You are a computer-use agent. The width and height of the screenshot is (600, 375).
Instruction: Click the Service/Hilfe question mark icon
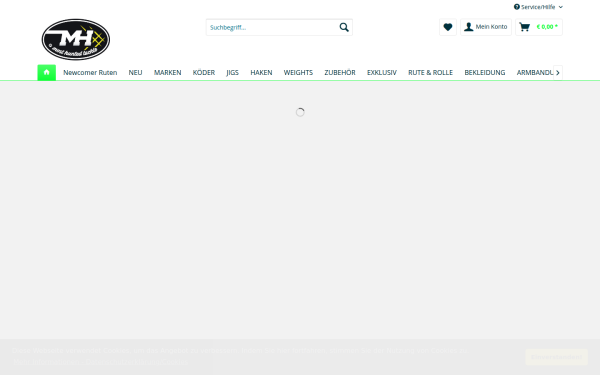point(517,7)
